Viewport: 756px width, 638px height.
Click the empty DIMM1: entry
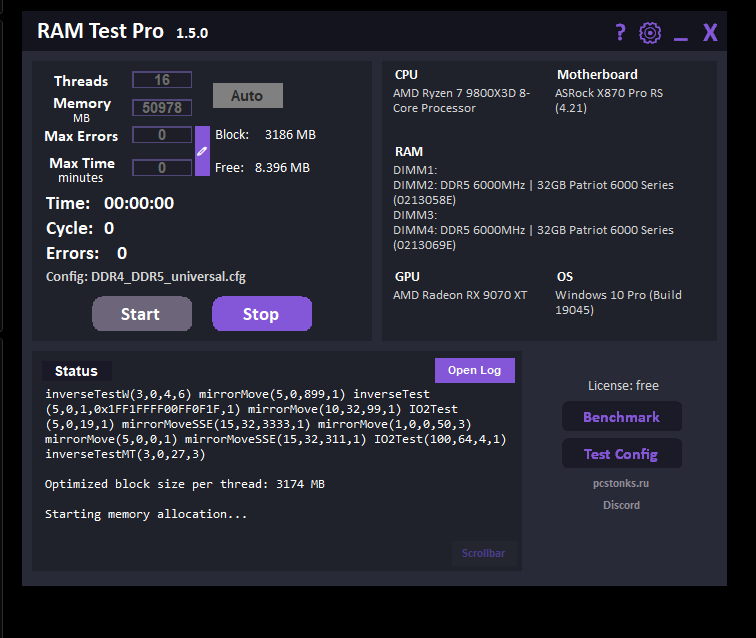click(415, 170)
